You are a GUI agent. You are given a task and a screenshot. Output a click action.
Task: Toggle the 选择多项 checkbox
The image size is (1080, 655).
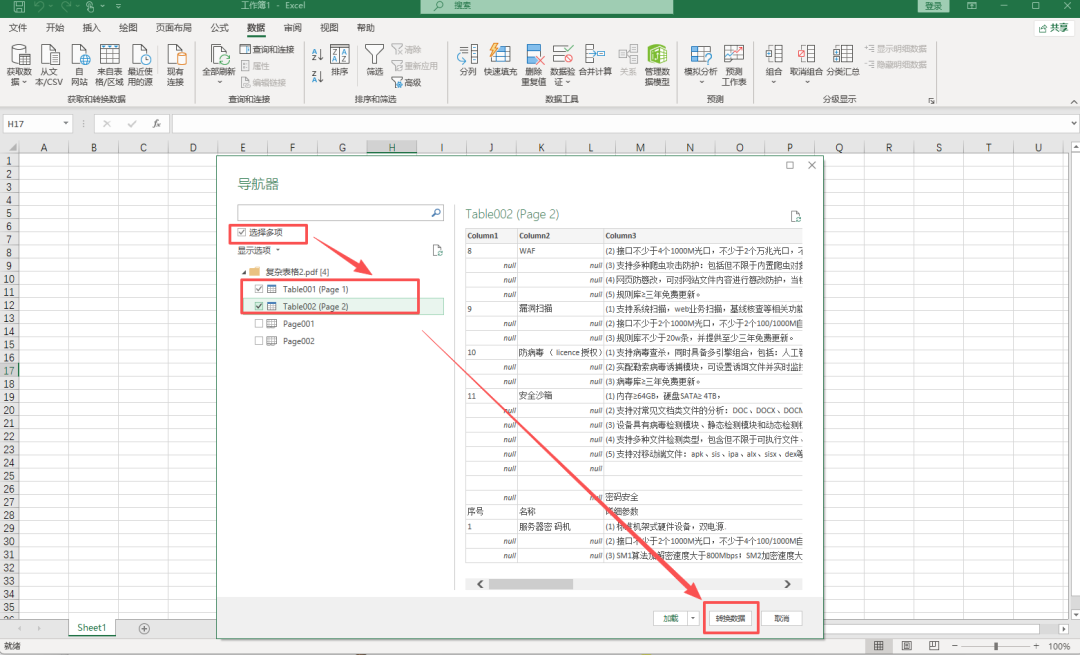(x=242, y=233)
